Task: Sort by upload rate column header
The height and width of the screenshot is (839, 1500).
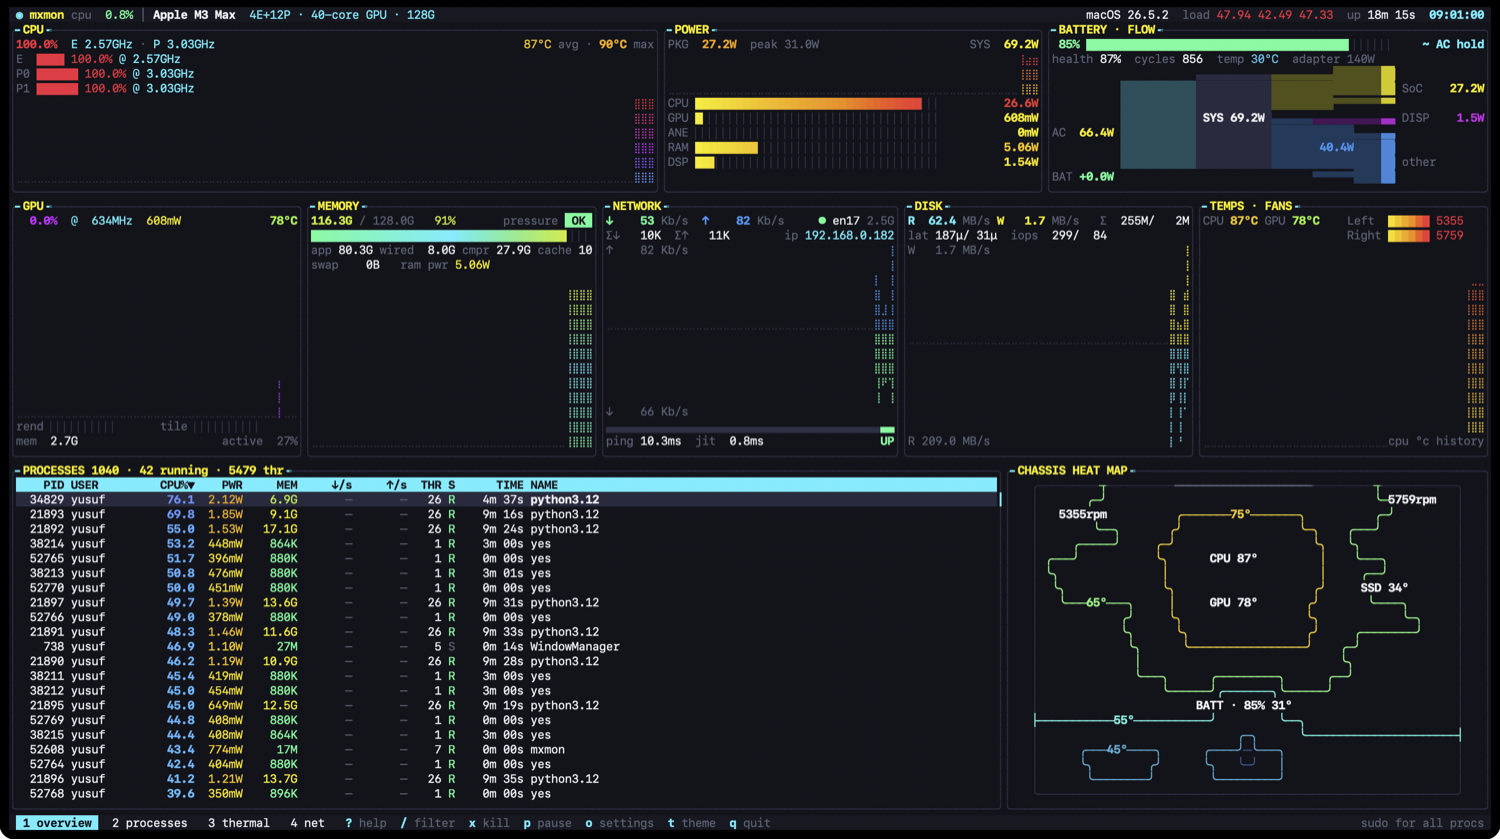Action: [397, 485]
